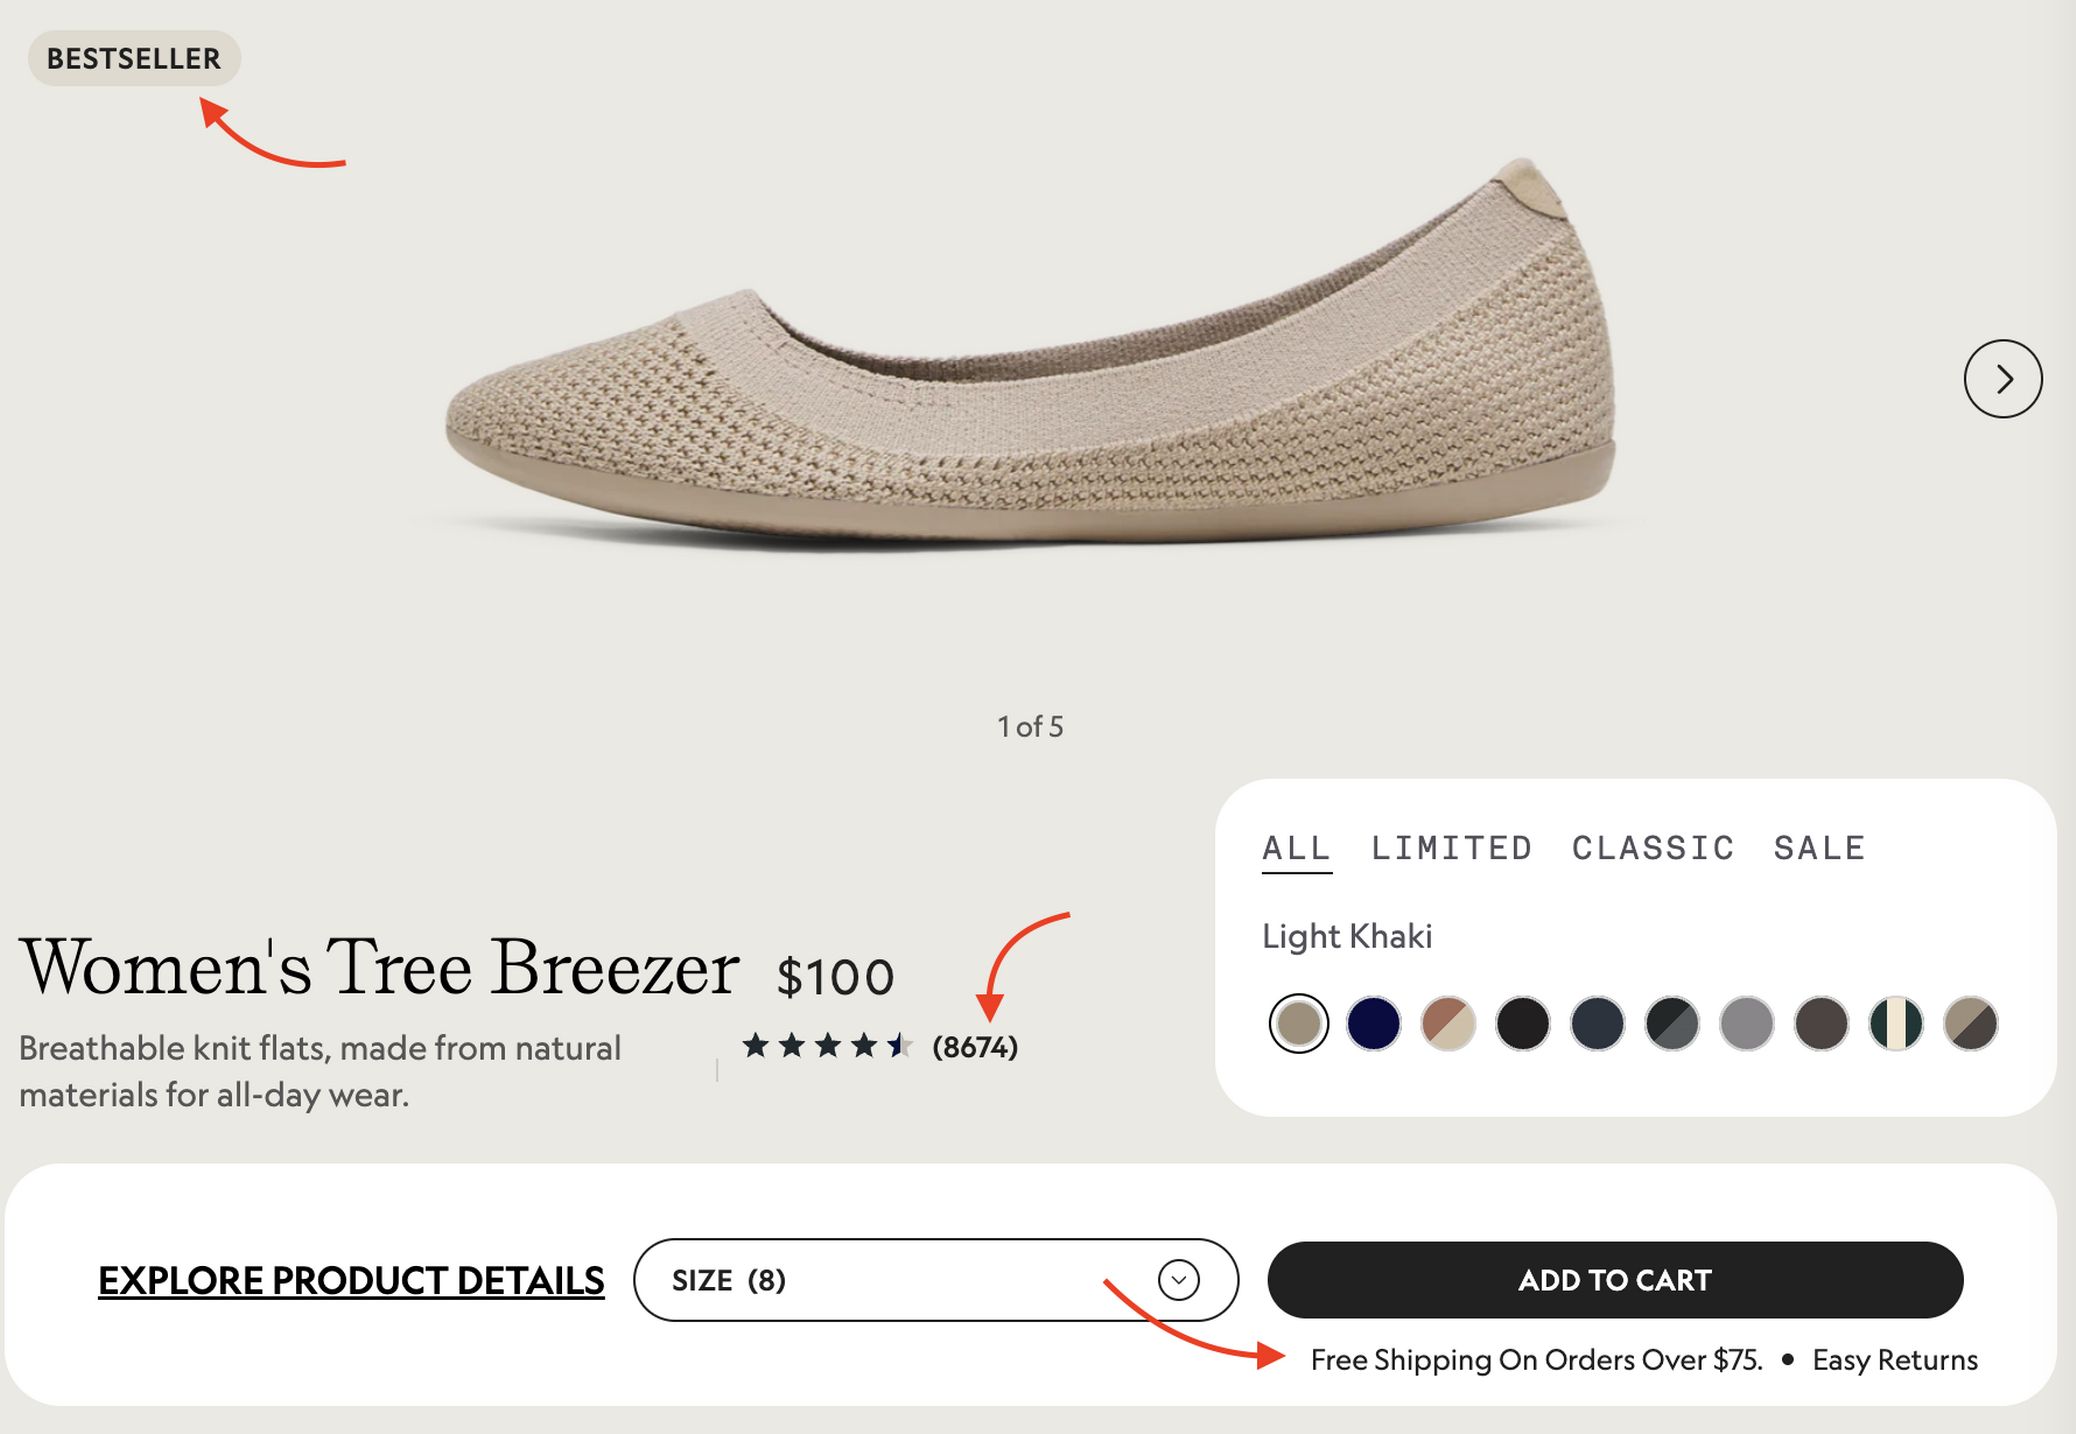2076x1434 pixels.
Task: Pick the green swatch with cream stripe
Action: [1896, 1023]
